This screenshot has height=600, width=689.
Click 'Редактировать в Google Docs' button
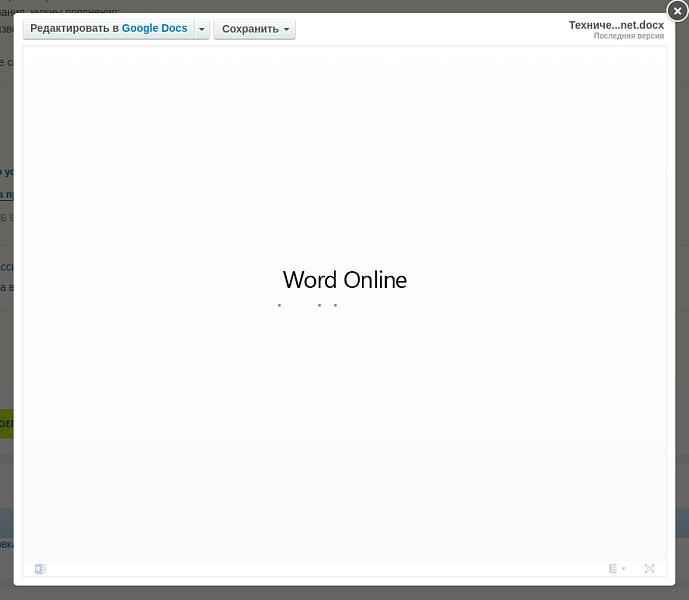(109, 29)
